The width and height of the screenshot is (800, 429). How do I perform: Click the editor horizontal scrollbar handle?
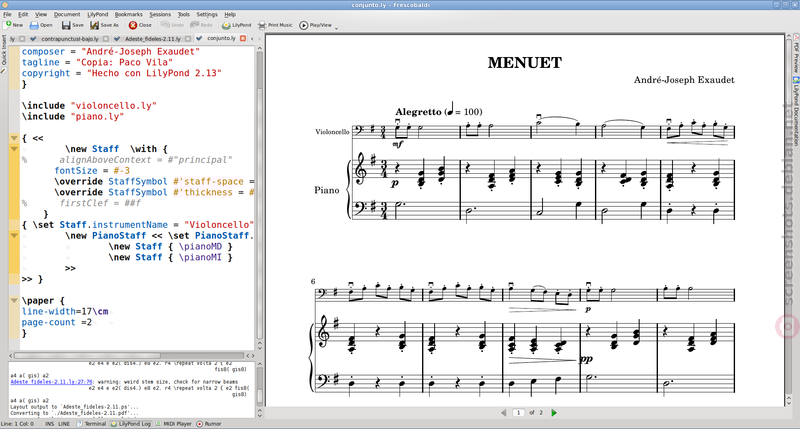87,356
